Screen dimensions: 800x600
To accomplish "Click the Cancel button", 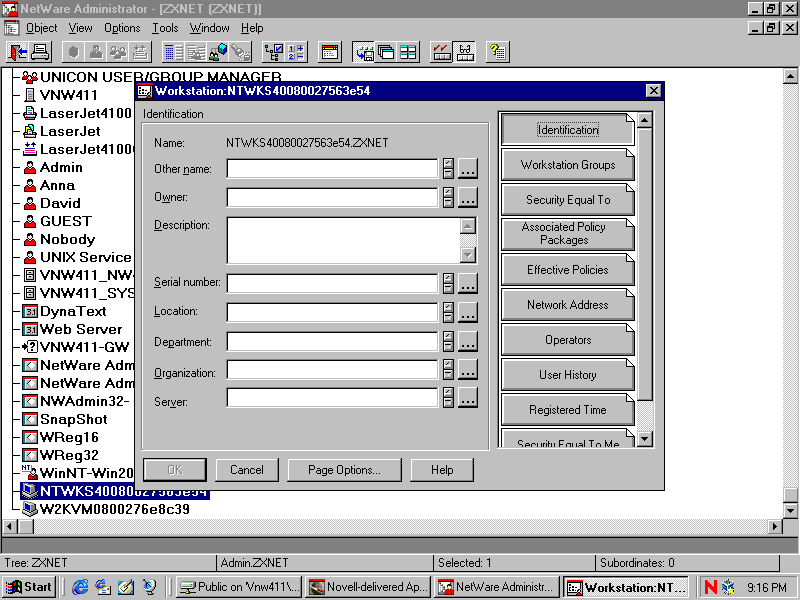I will pyautogui.click(x=247, y=470).
